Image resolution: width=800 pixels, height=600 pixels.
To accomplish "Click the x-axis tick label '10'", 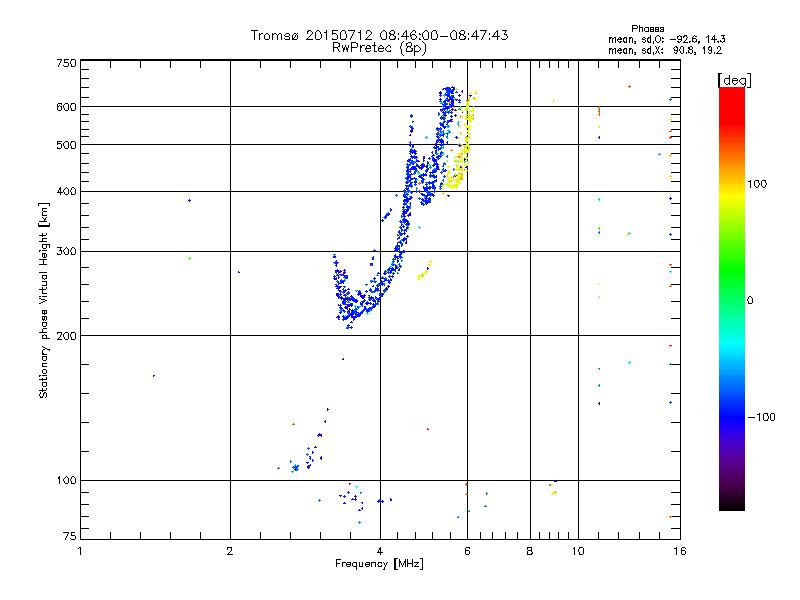I will (x=578, y=551).
